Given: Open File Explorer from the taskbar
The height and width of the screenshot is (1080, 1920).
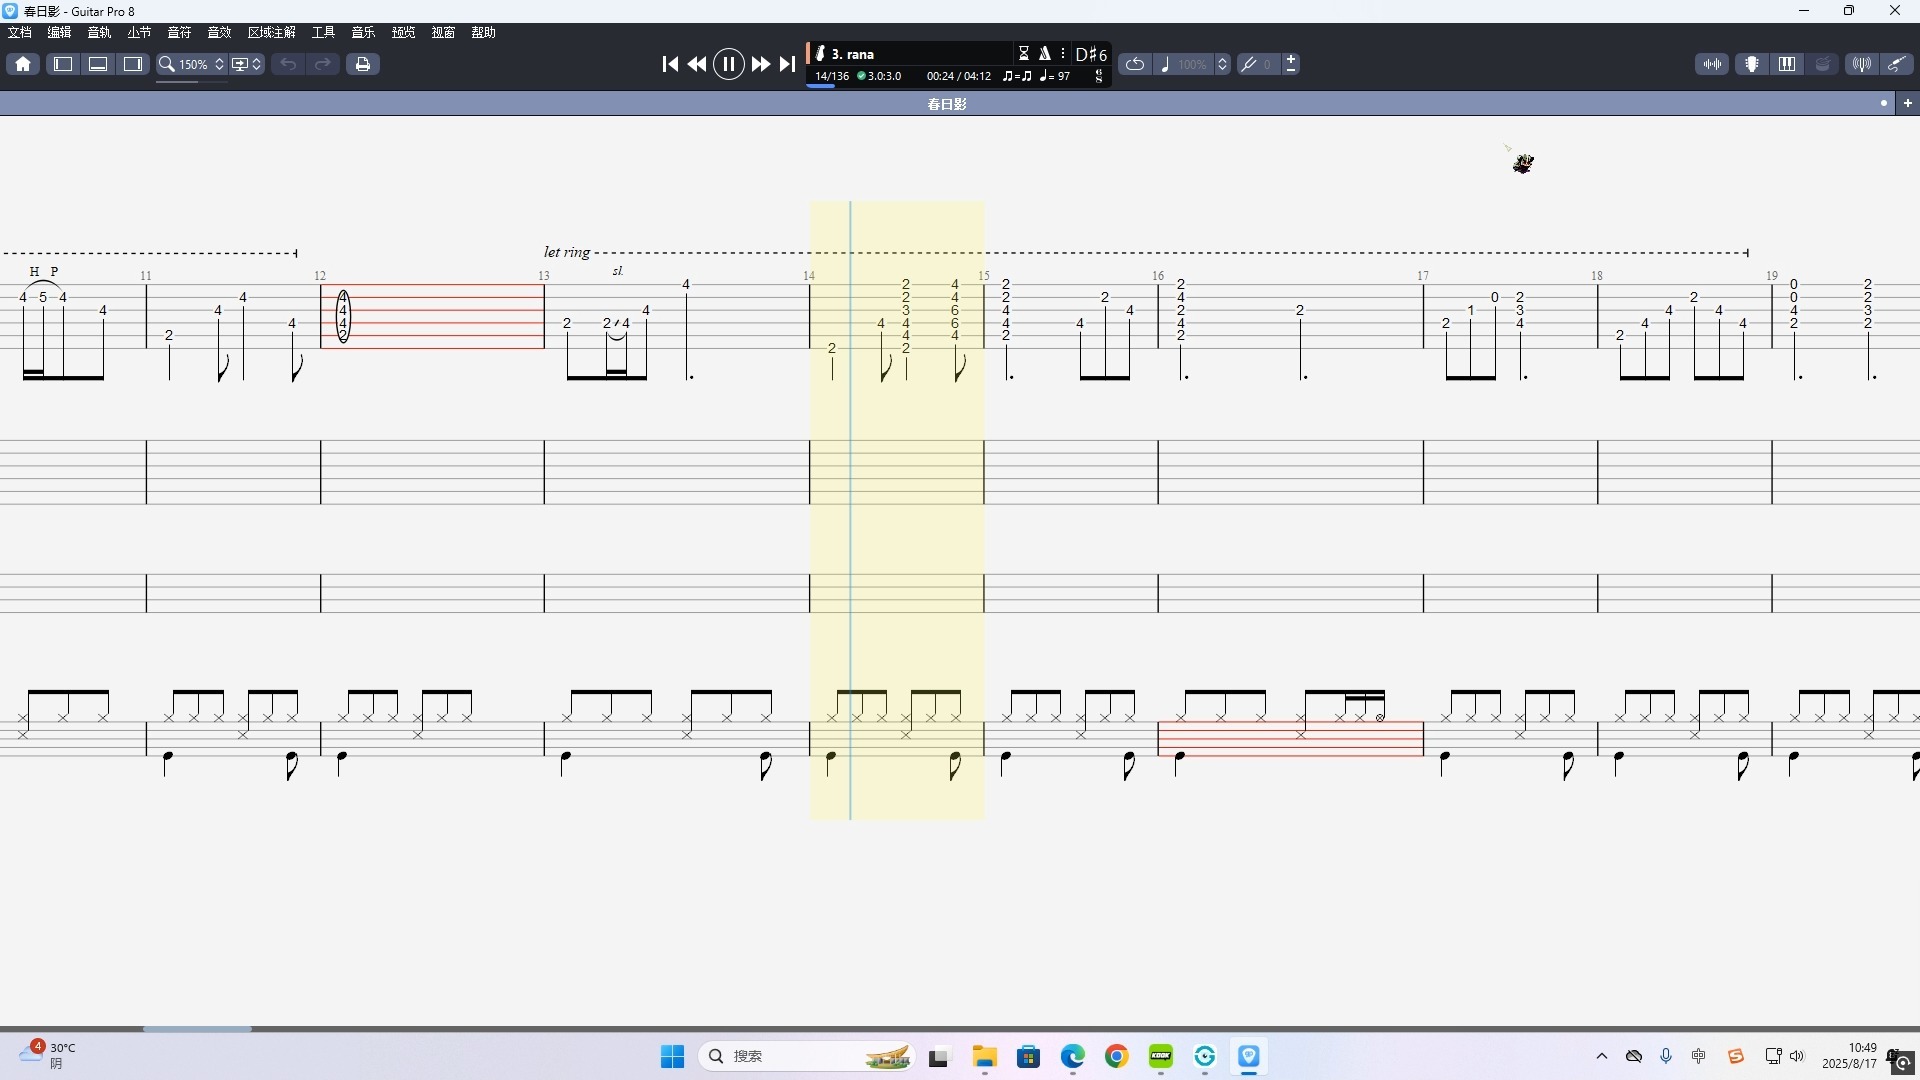Looking at the screenshot, I should (x=985, y=1056).
